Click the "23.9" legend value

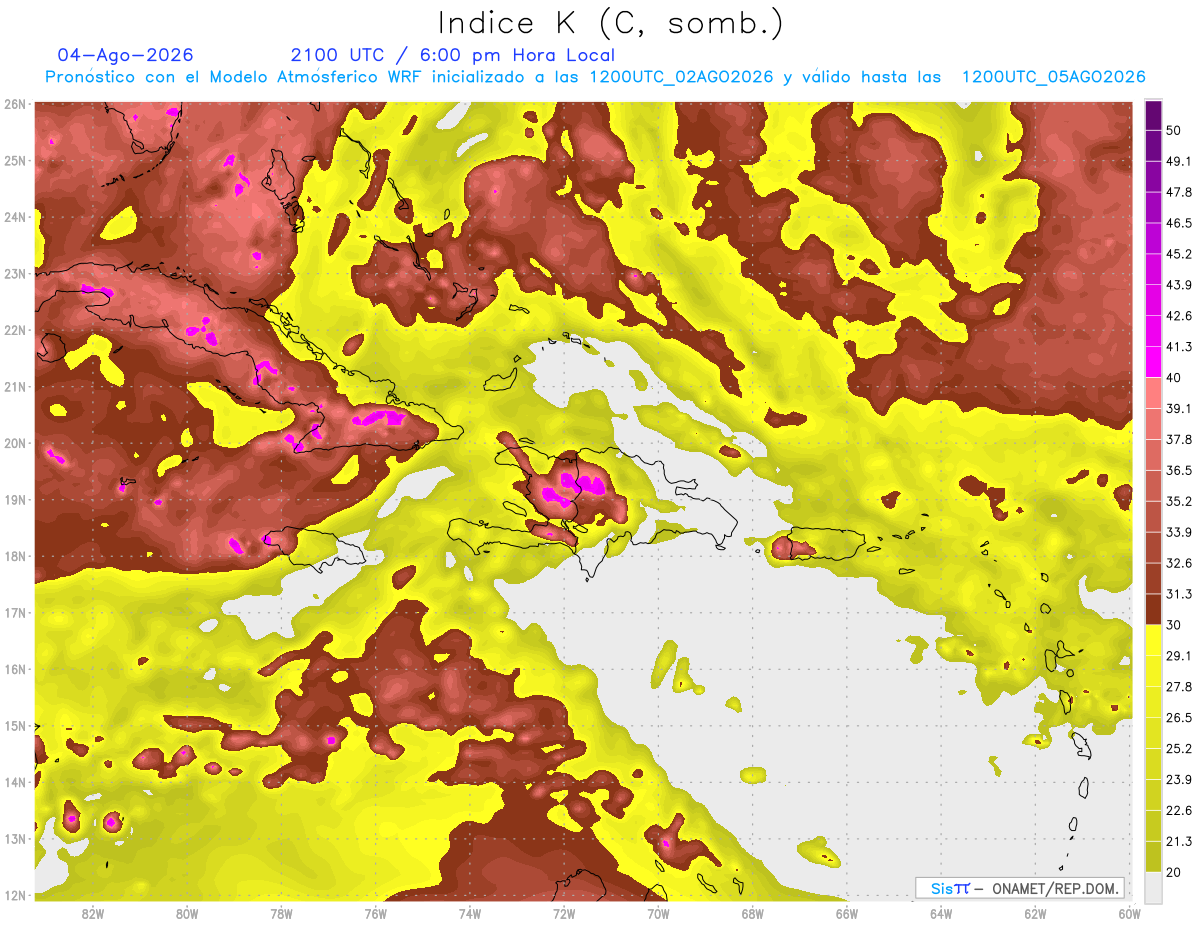click(1179, 780)
